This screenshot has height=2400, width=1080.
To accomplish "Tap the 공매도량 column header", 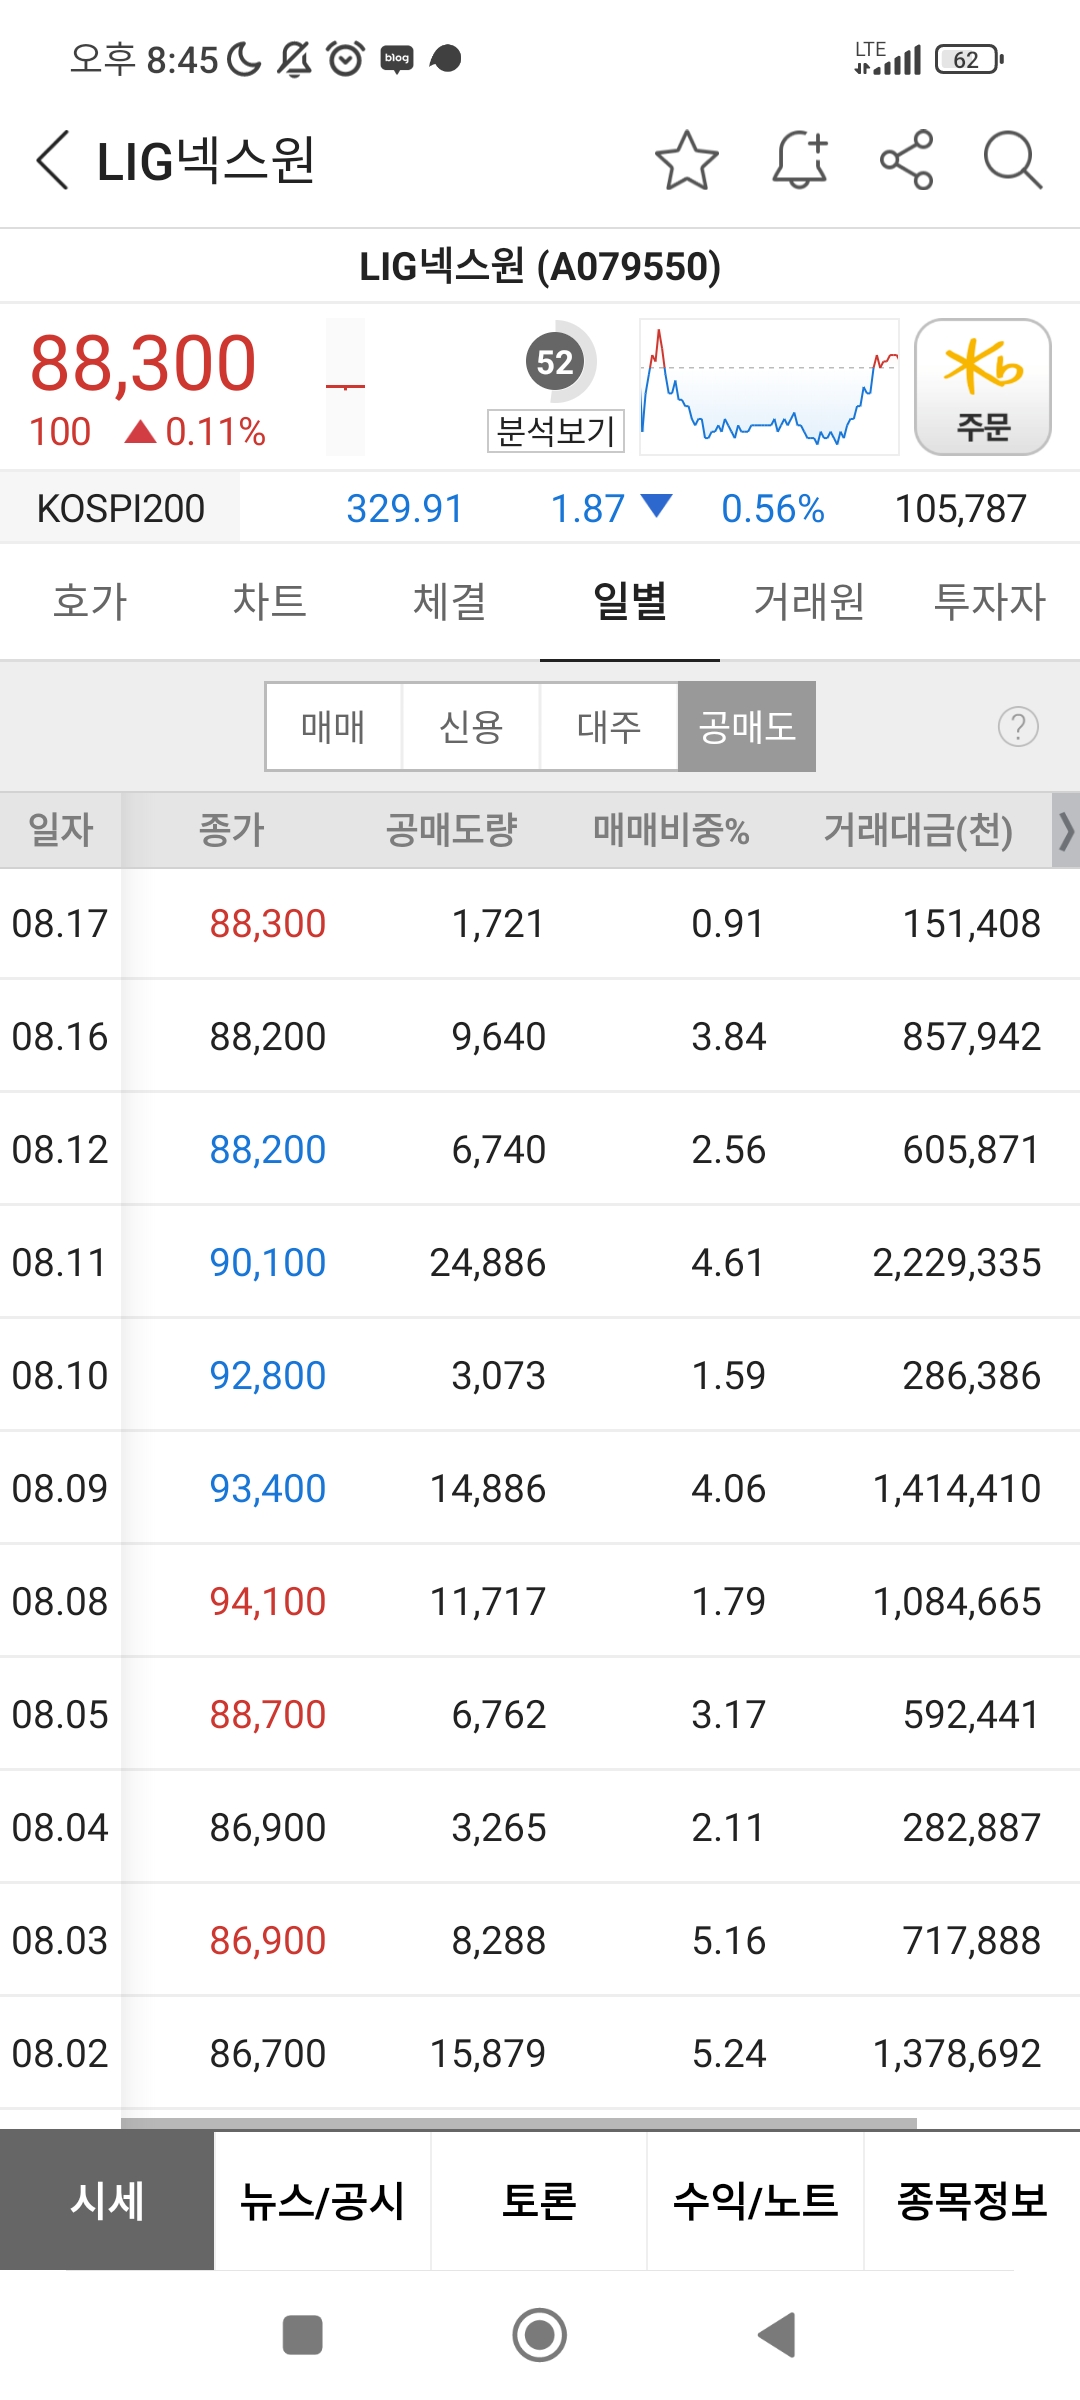I will (451, 830).
